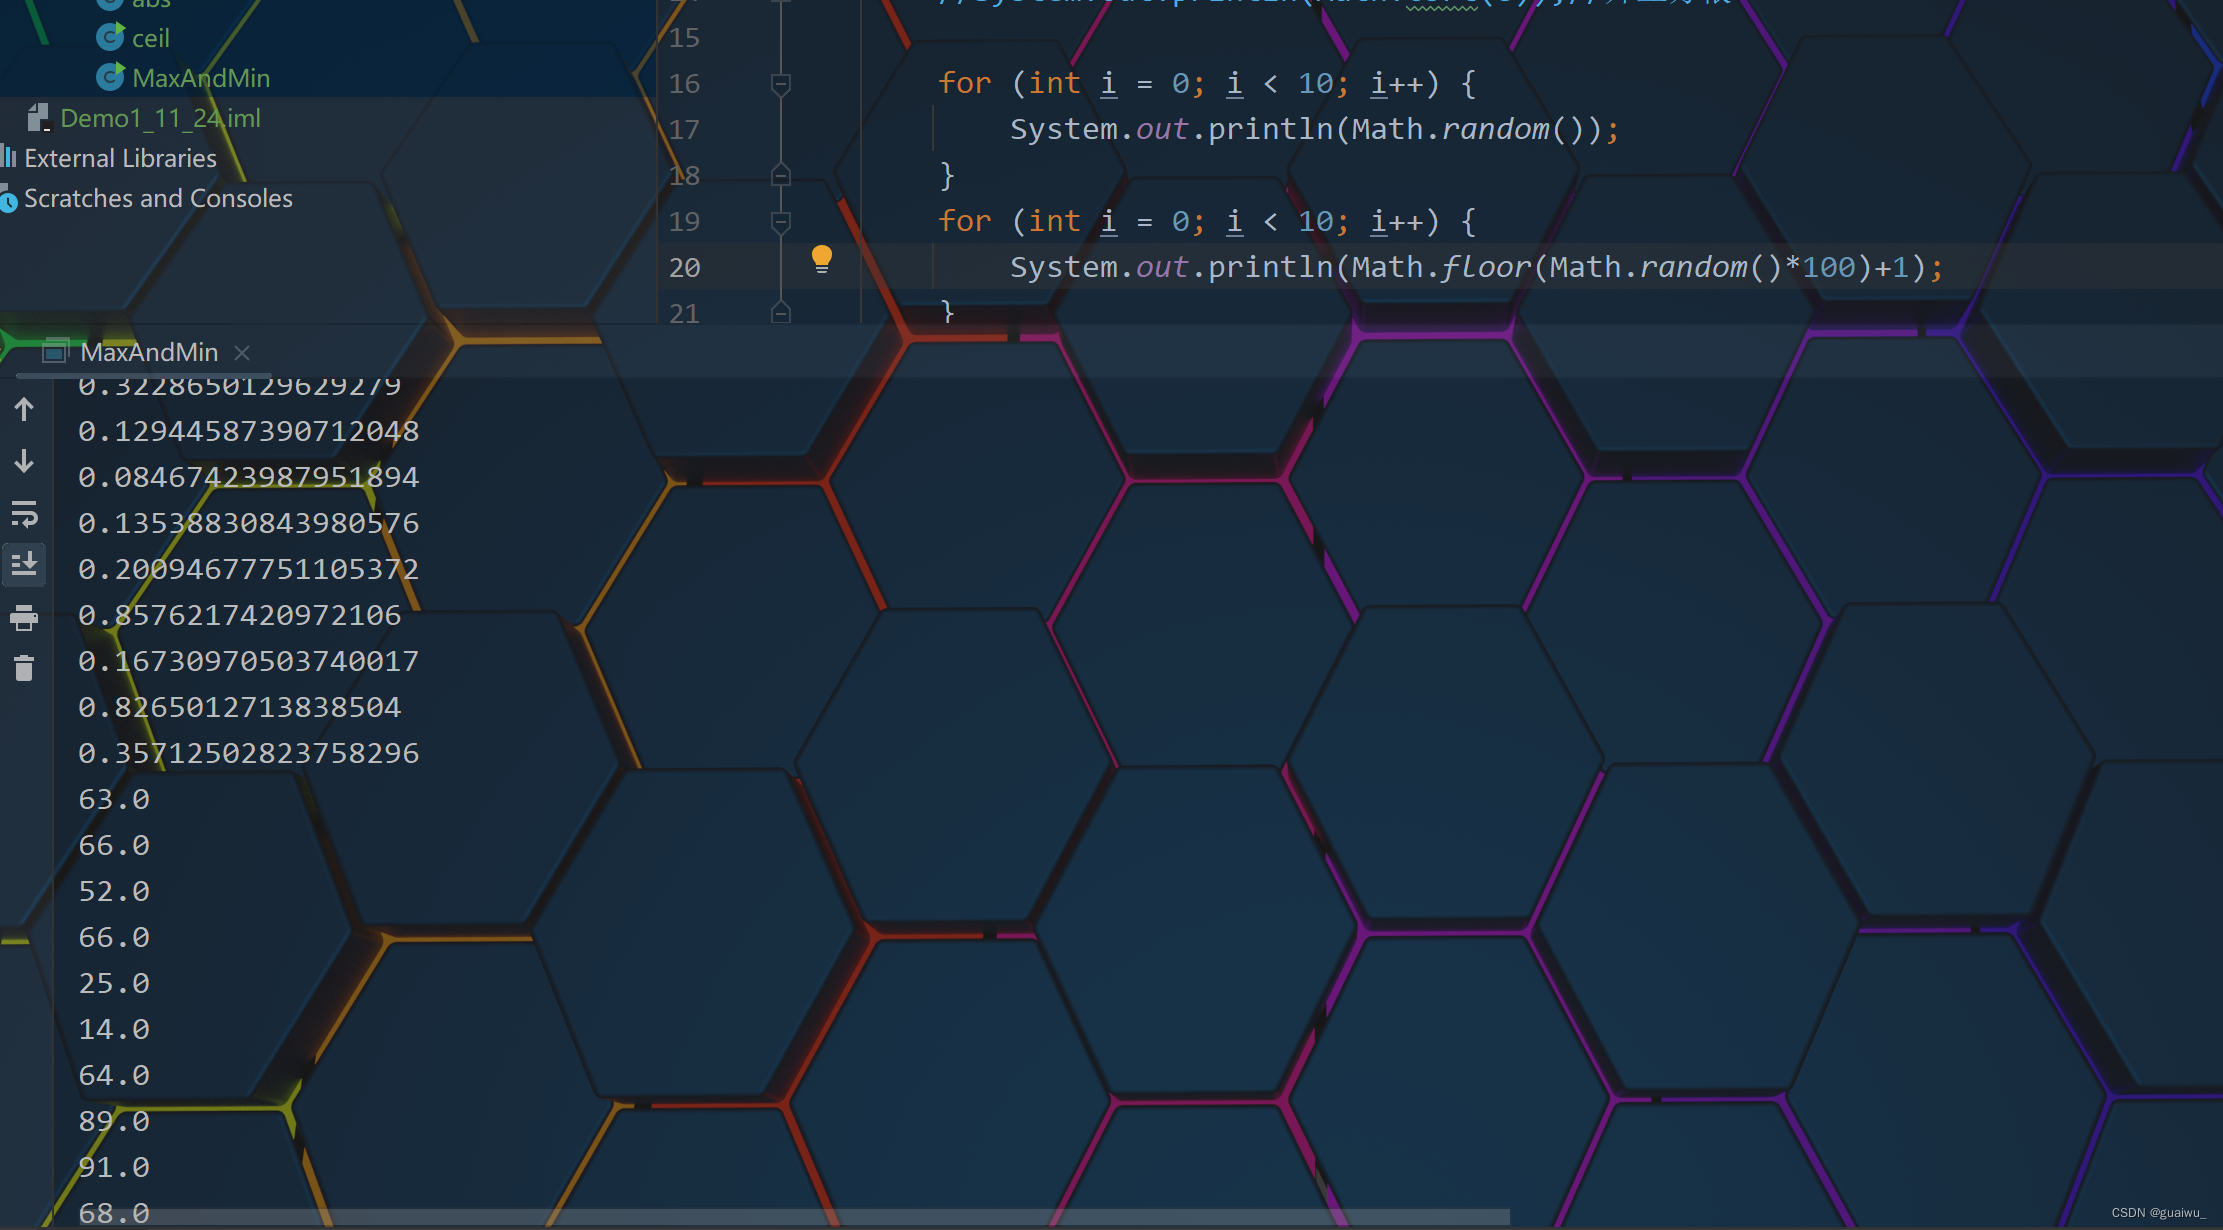Click the up arrow in the run toolbar
The image size is (2223, 1230).
click(x=24, y=409)
